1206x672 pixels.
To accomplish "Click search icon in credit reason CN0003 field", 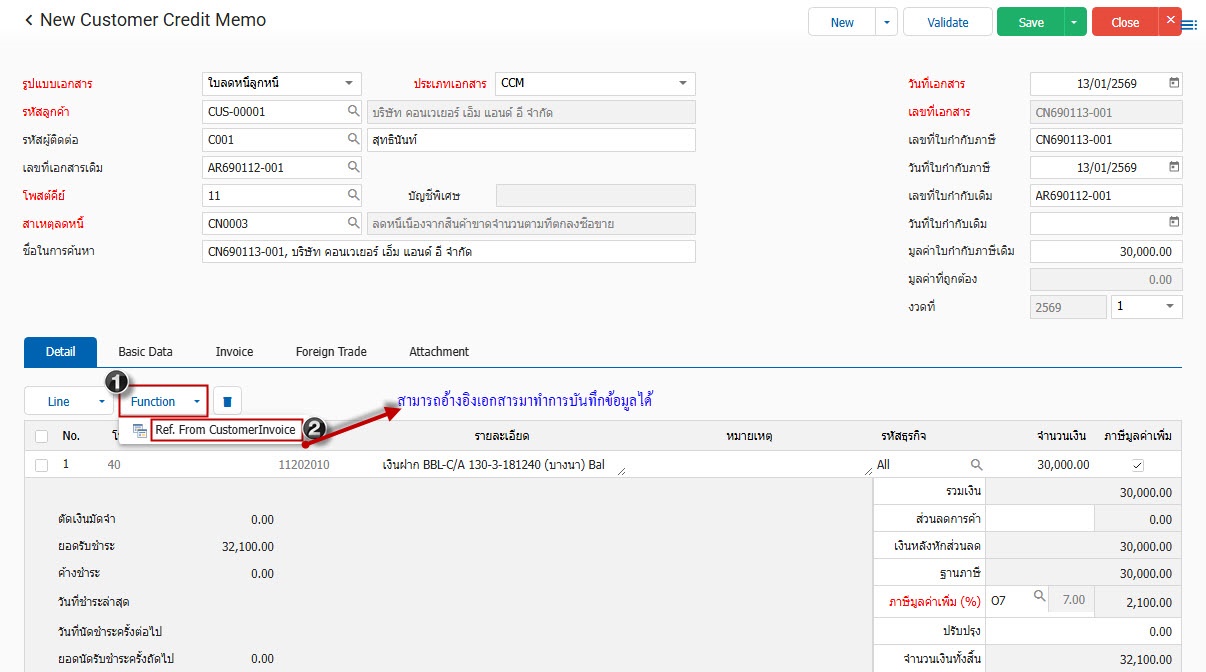I will [x=353, y=224].
